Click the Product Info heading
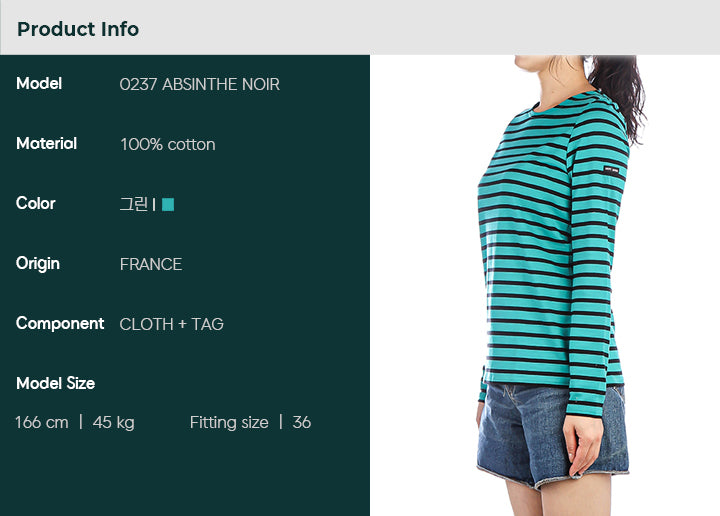 [x=78, y=29]
